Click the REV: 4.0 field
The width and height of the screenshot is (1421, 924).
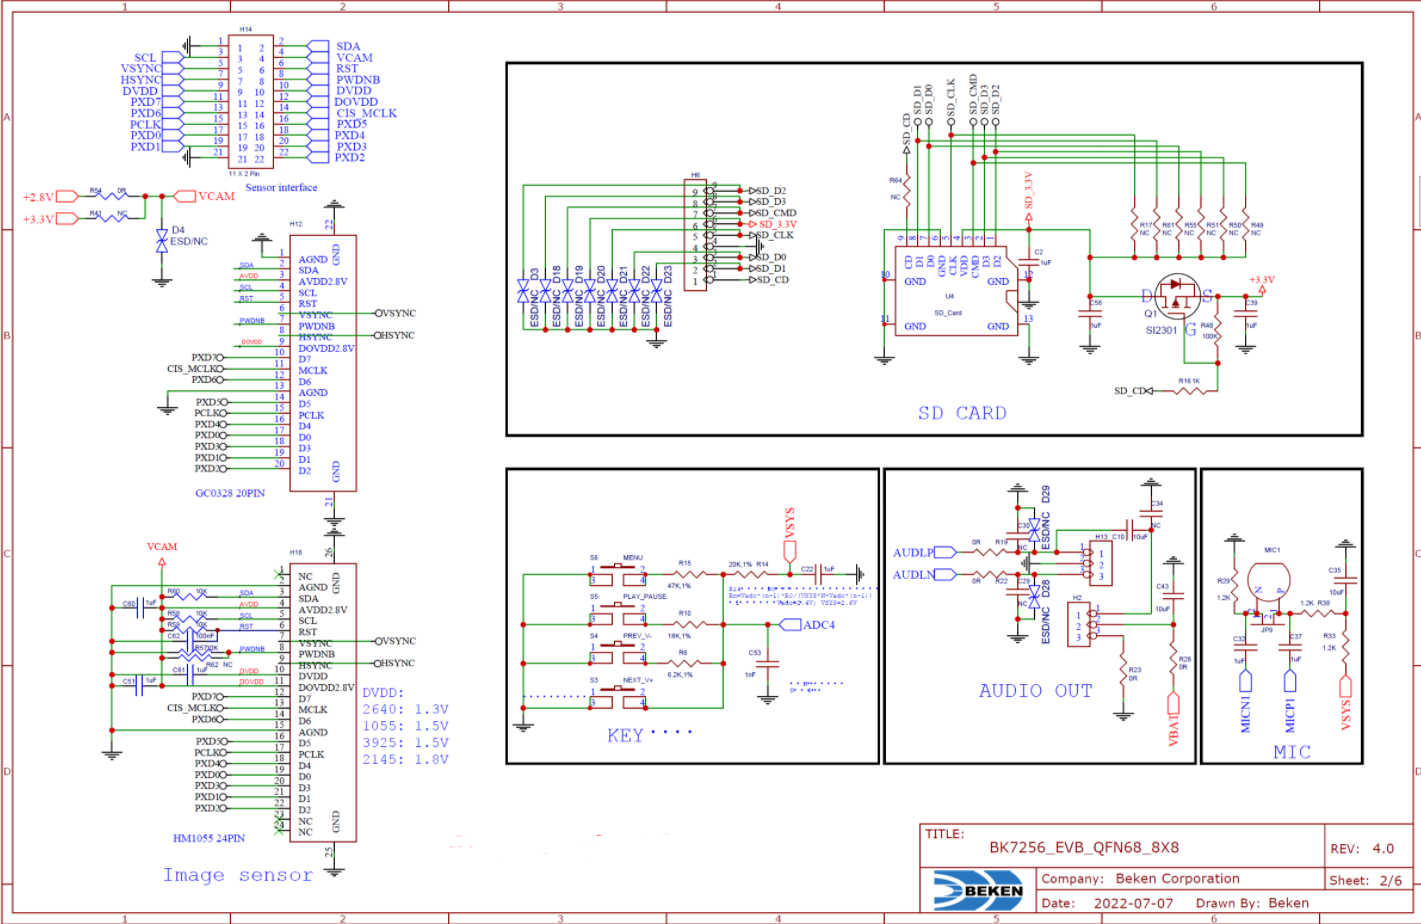(1362, 848)
